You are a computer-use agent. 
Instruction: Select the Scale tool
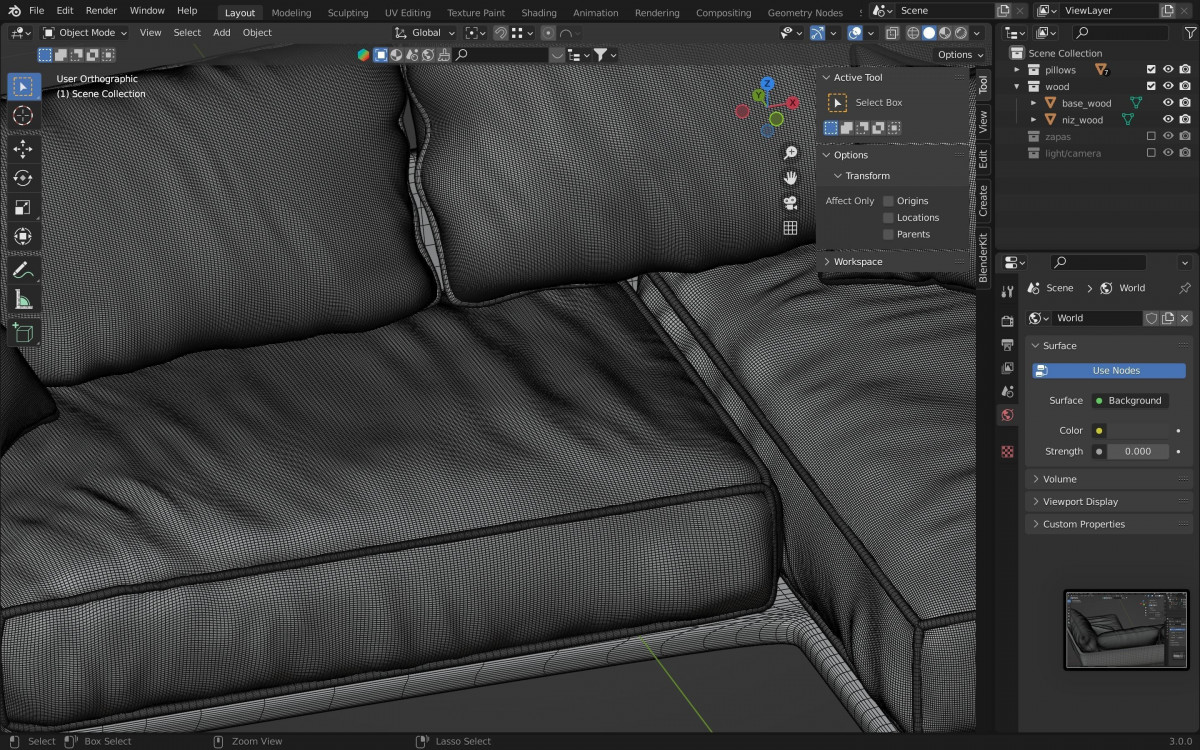(x=23, y=208)
